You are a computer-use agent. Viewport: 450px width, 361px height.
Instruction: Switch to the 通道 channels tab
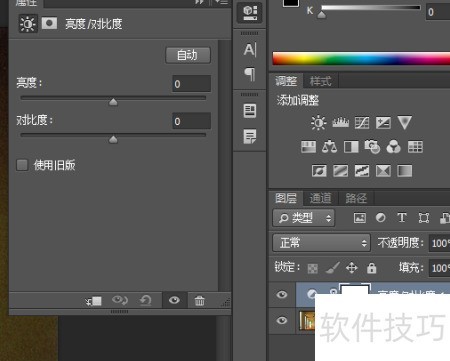pos(320,198)
